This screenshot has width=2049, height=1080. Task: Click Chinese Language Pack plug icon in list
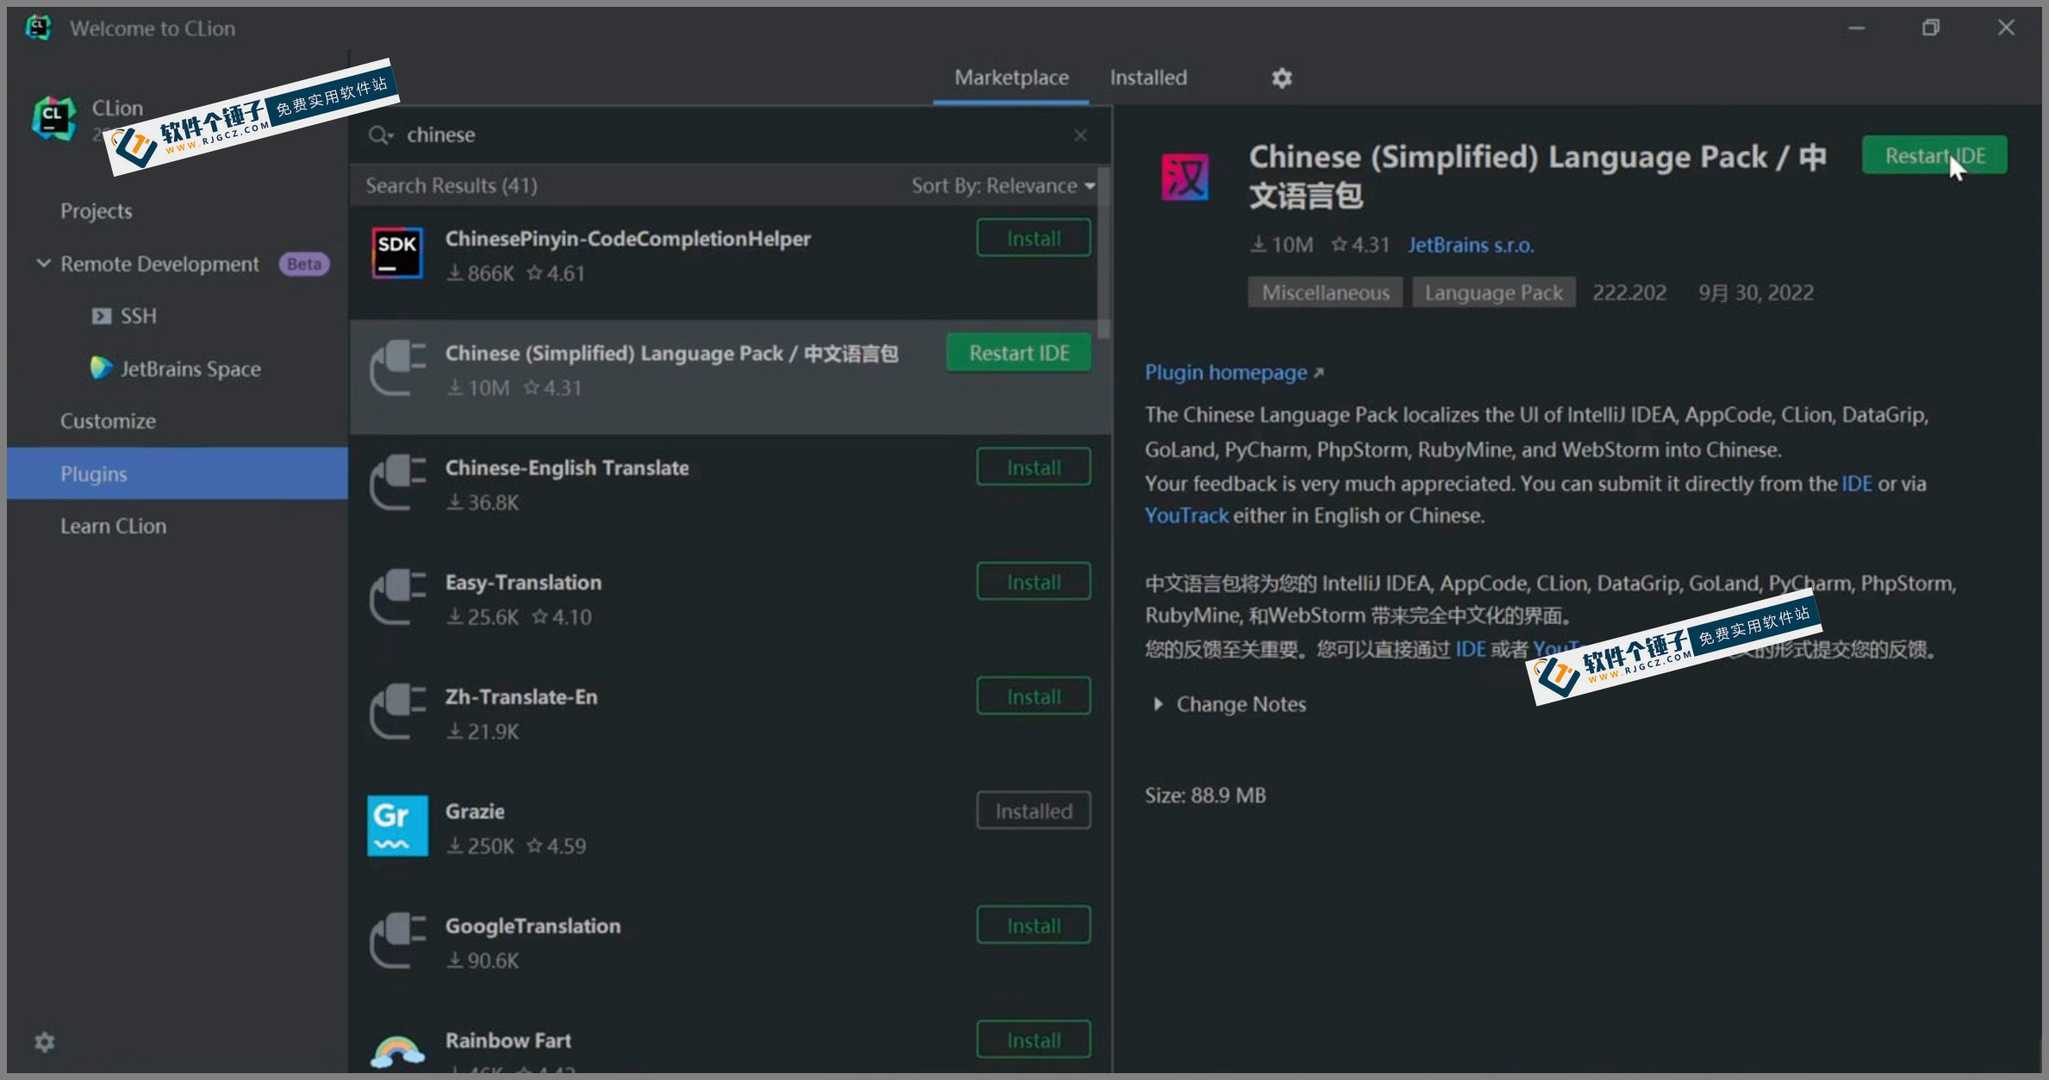[397, 367]
